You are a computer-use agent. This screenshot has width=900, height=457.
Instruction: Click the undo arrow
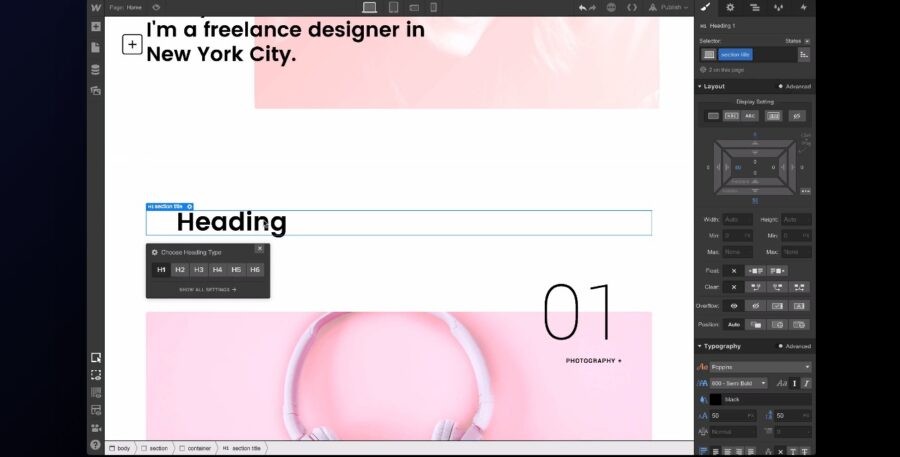click(x=583, y=7)
